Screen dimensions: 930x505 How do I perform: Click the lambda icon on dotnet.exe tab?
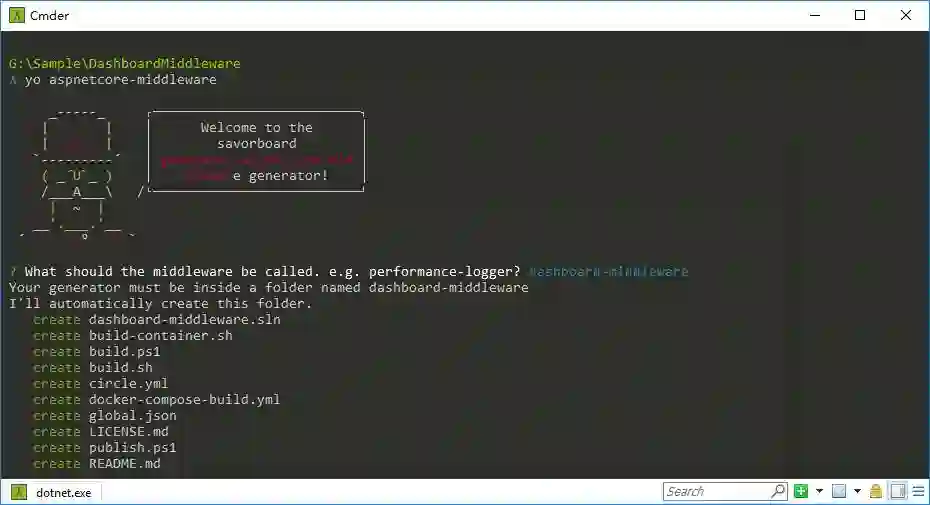point(19,493)
